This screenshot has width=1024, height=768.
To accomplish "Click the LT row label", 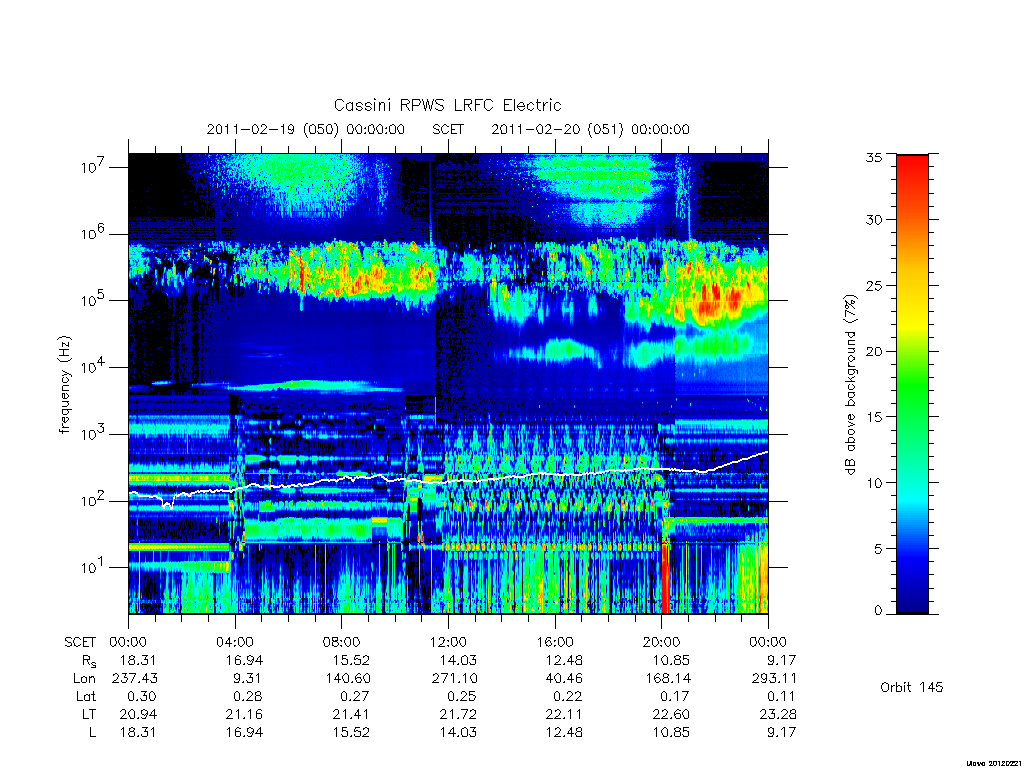I will (x=89, y=714).
